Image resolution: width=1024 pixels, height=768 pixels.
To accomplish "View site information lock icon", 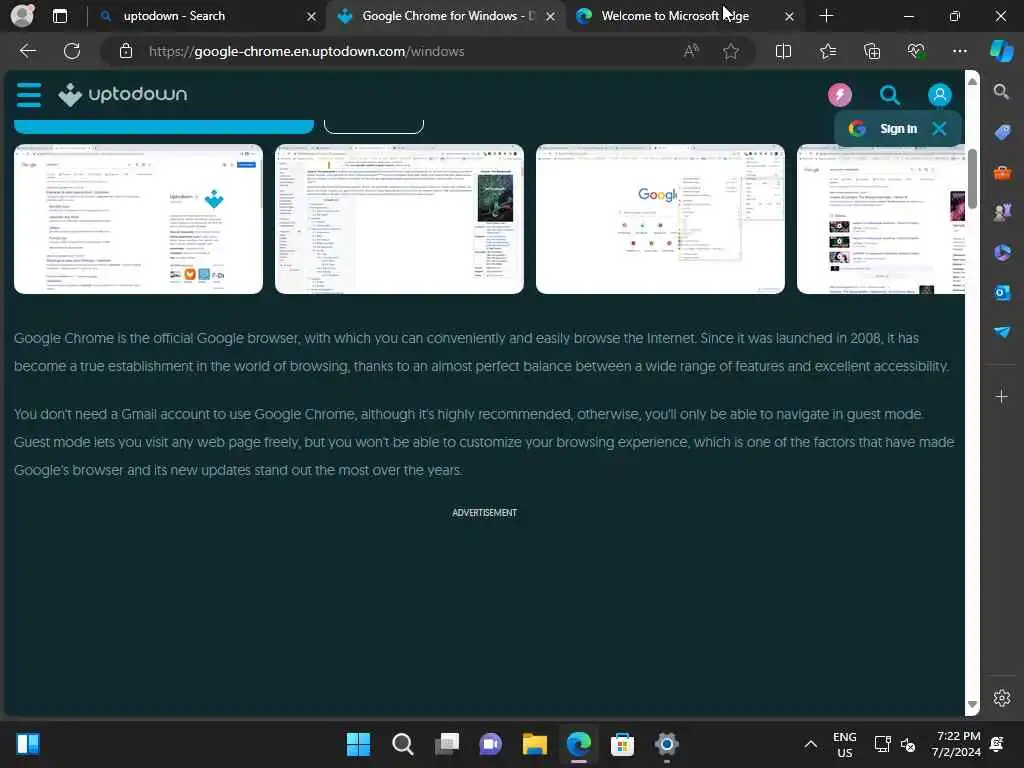I will pyautogui.click(x=126, y=51).
